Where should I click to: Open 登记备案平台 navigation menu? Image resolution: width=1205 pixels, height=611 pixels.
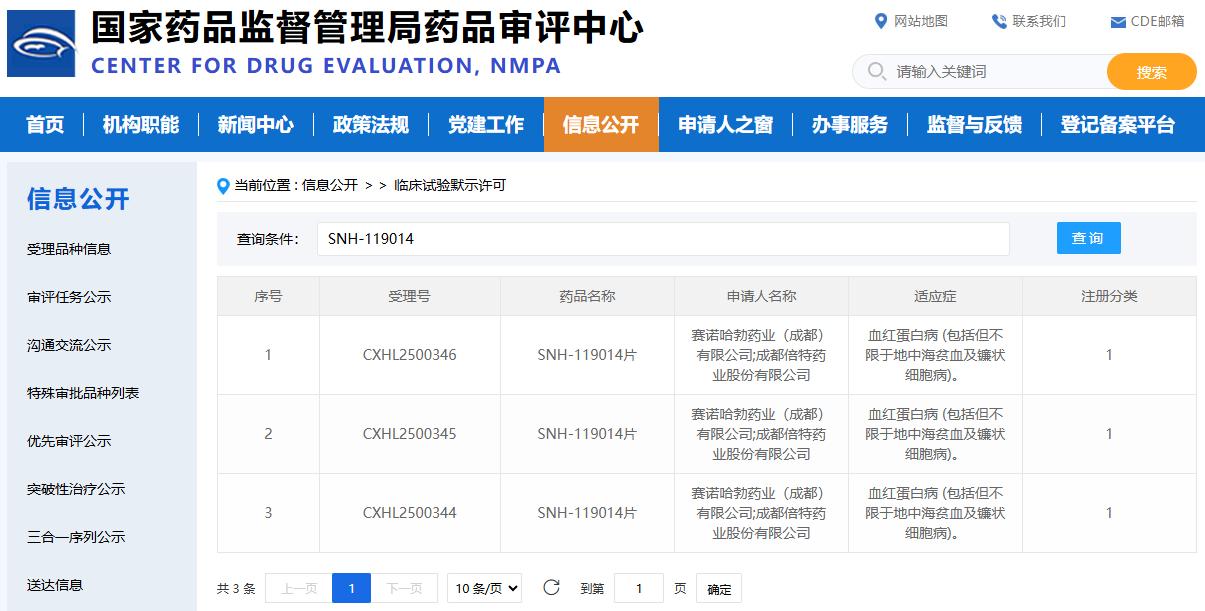(x=1118, y=125)
